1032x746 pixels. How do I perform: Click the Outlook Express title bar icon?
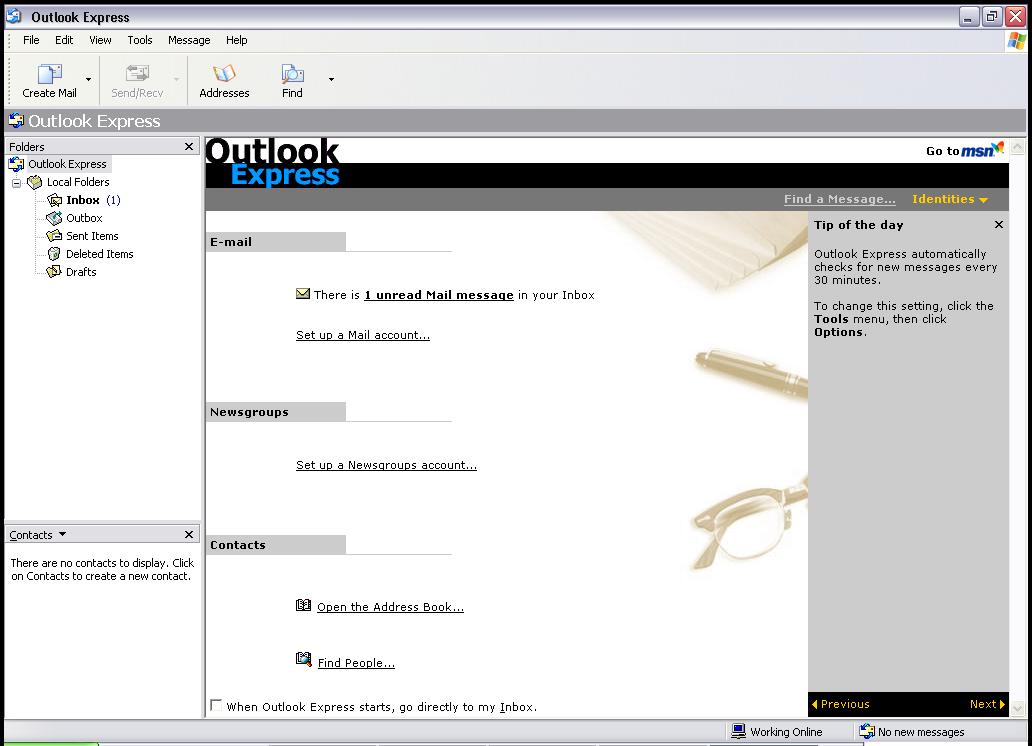coord(14,16)
